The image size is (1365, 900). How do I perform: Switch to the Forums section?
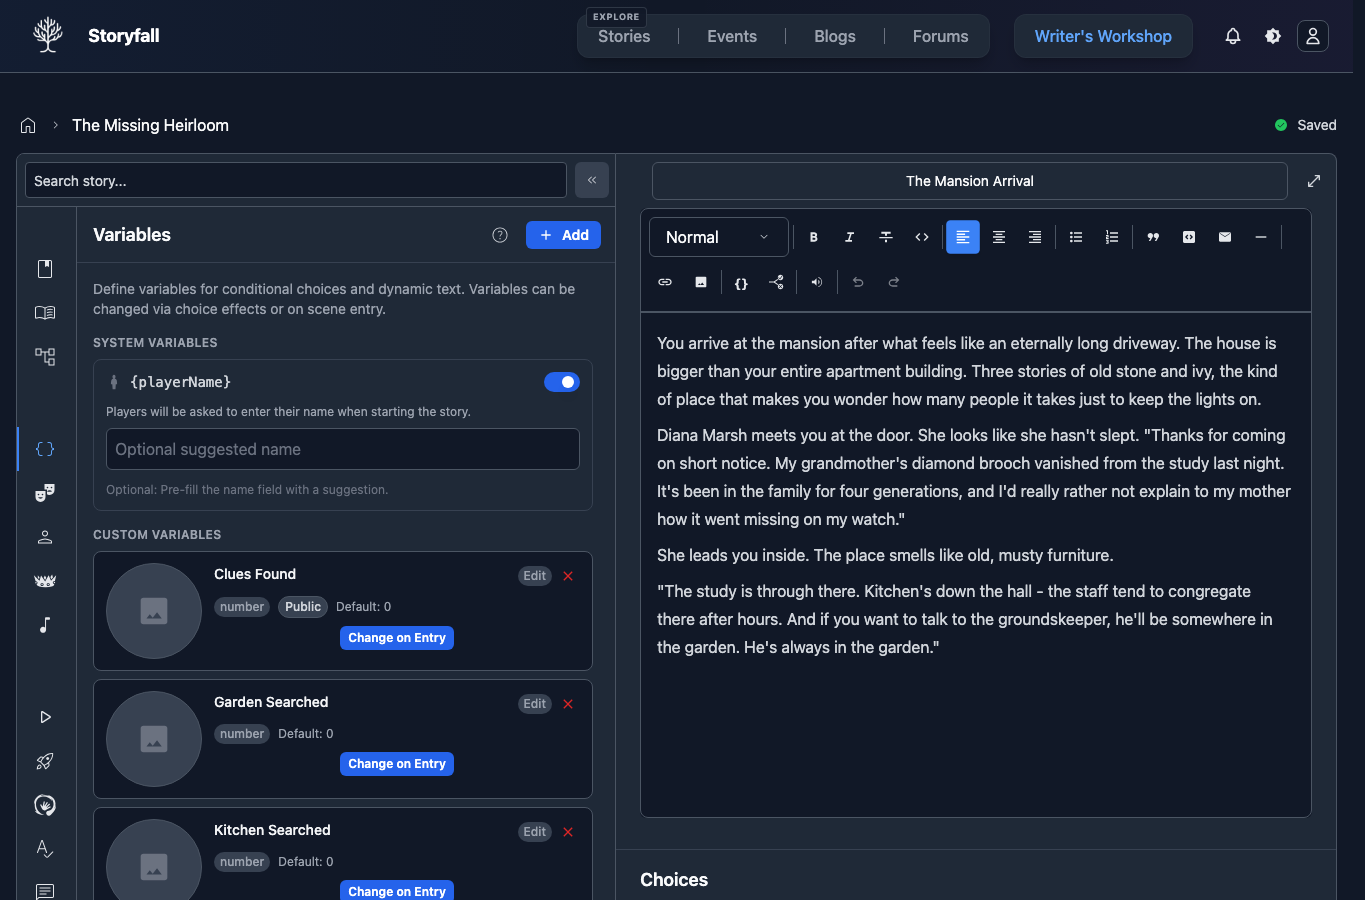coord(939,36)
